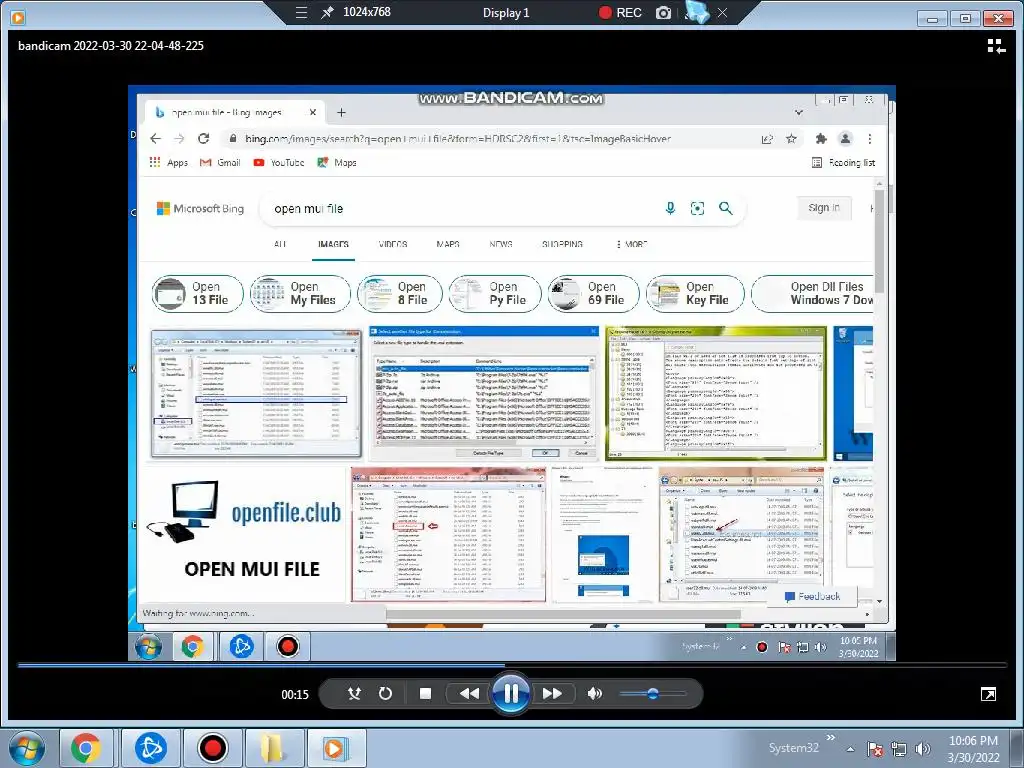Click the Apps bookmark grid icon
This screenshot has height=768, width=1024.
(155, 162)
